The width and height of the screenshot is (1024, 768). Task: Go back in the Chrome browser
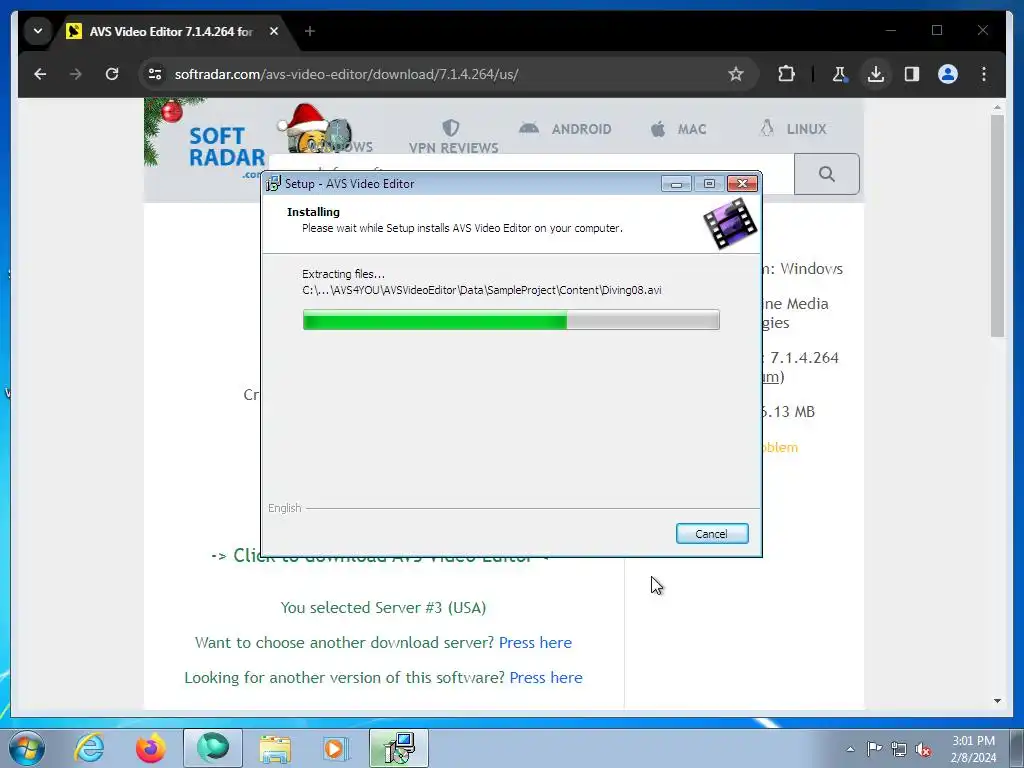point(40,74)
